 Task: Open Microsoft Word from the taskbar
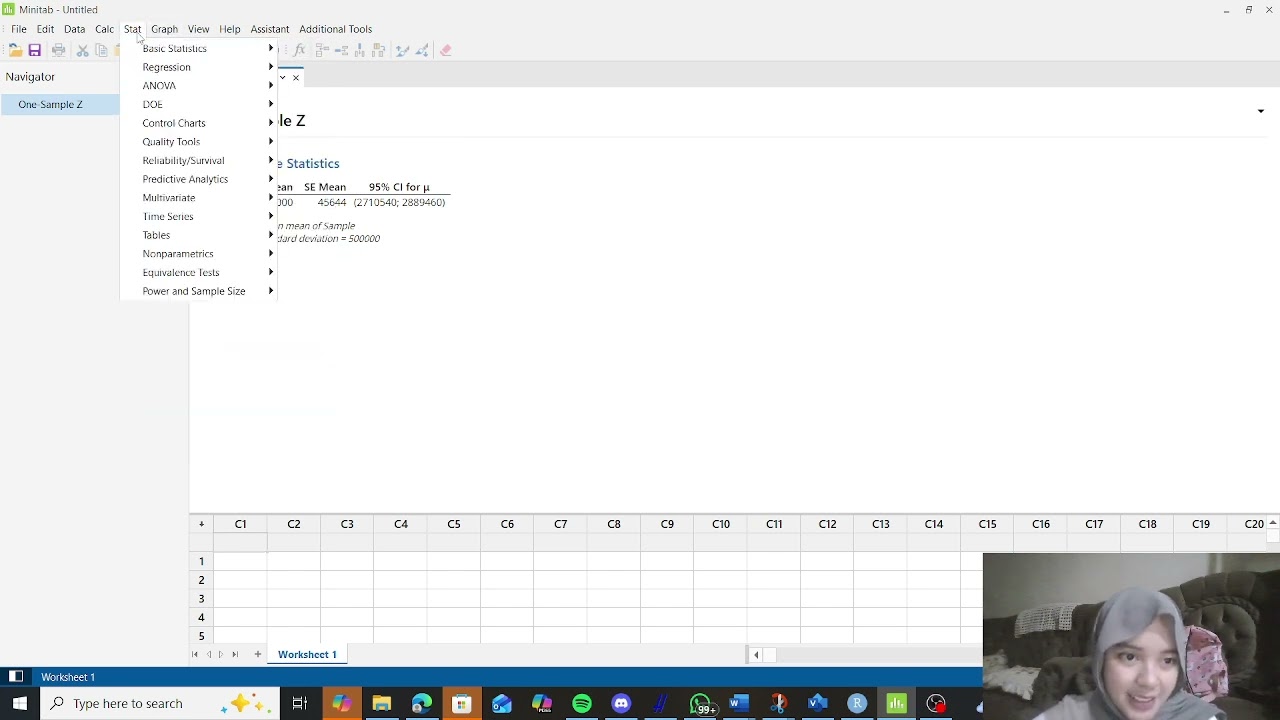tap(738, 703)
